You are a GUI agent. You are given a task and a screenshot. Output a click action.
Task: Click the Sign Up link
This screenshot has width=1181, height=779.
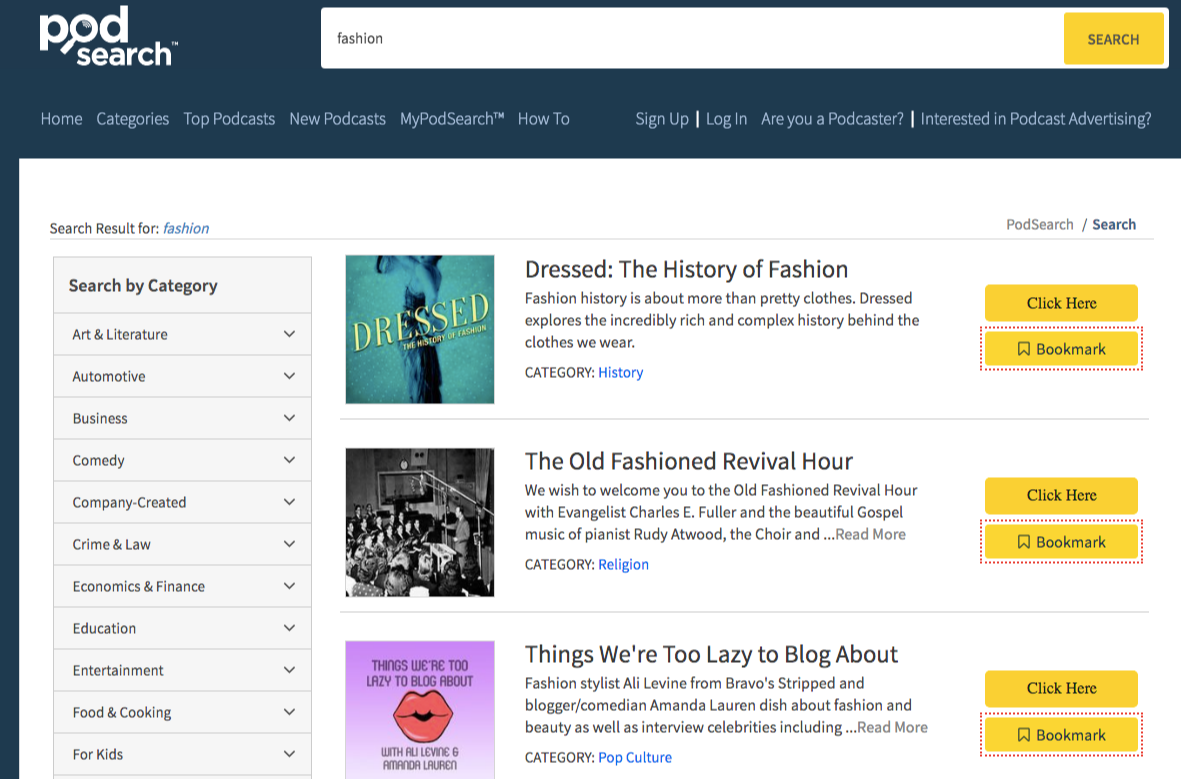661,119
